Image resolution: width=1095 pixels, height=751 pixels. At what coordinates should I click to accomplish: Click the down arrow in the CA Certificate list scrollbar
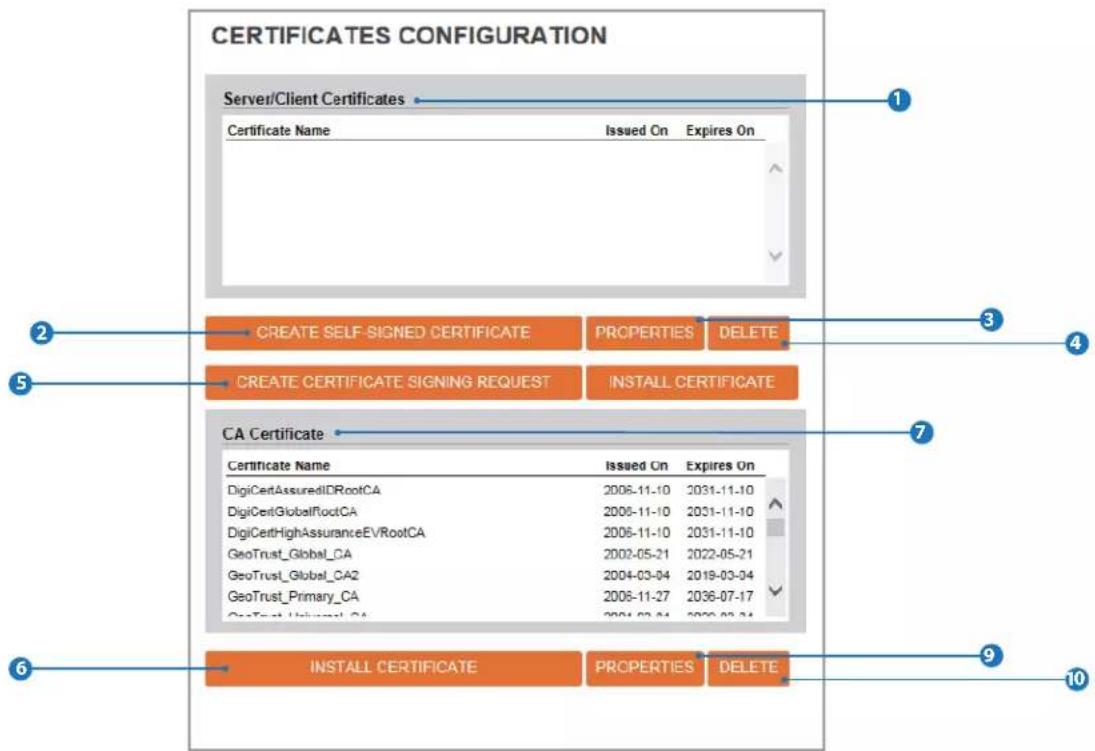click(x=775, y=591)
